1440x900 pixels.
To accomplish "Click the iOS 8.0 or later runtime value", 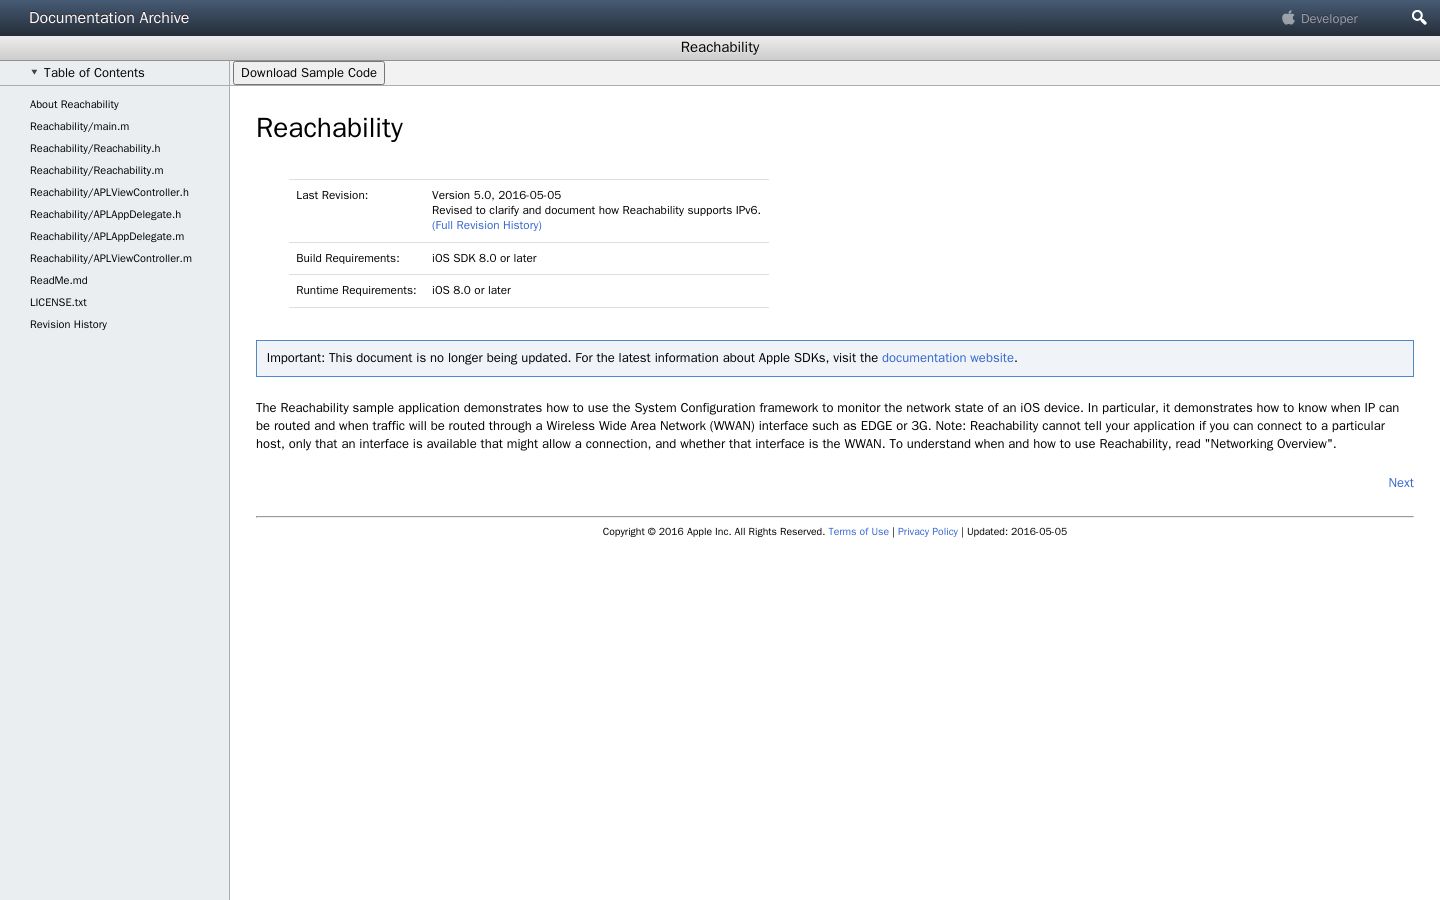I will coord(471,290).
